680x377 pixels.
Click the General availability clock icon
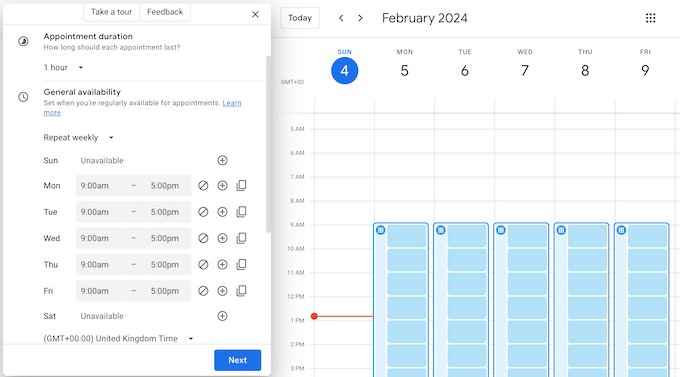click(x=23, y=97)
